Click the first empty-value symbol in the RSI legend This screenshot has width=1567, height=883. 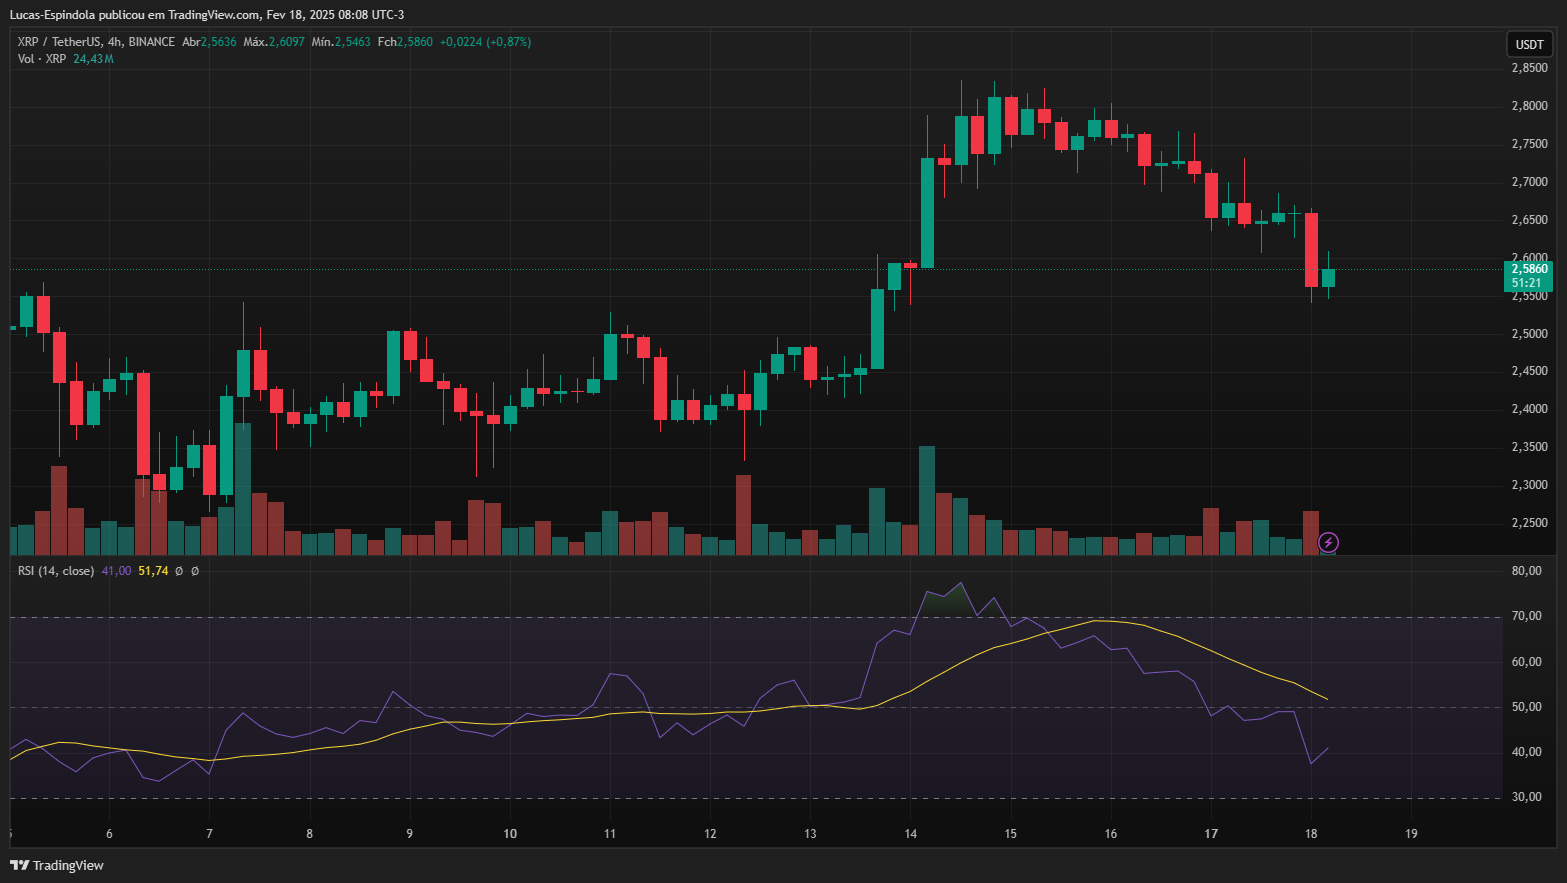179,571
